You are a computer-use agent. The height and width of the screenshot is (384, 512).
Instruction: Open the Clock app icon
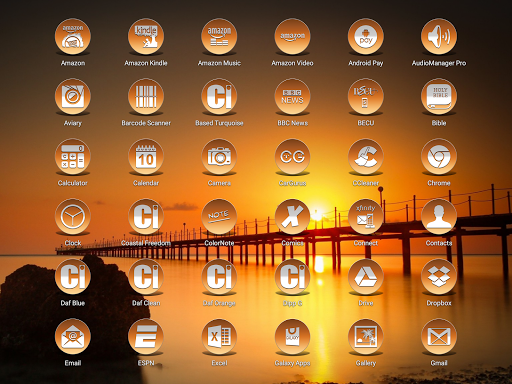[x=73, y=217]
